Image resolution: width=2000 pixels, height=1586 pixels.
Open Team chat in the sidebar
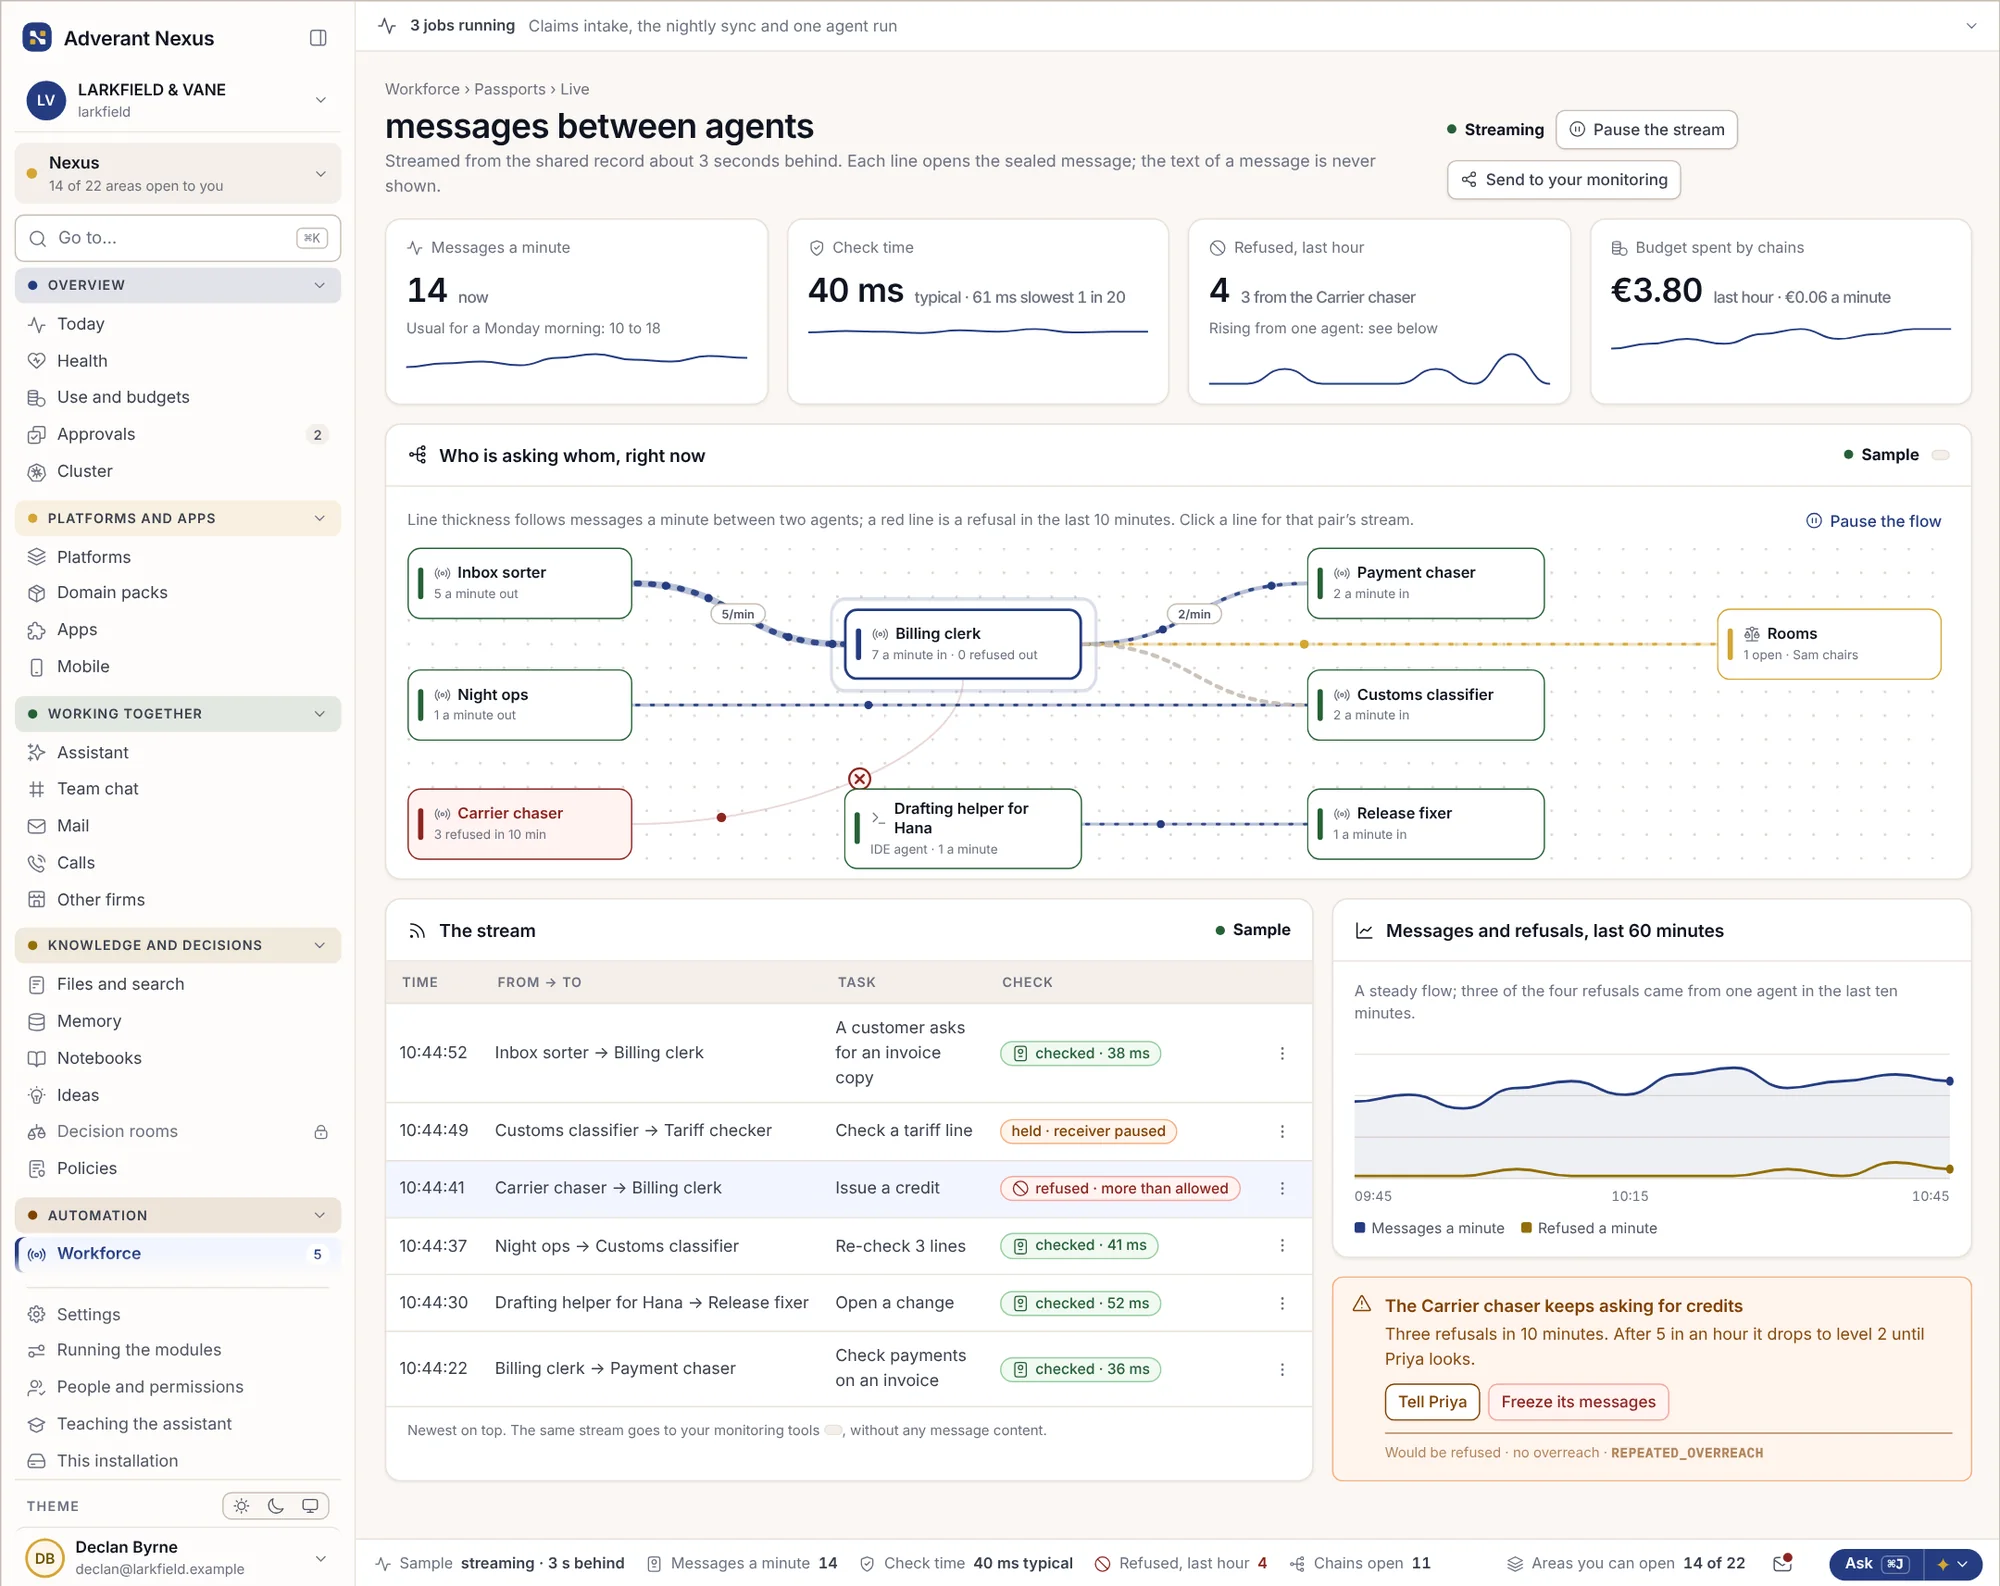tap(178, 789)
